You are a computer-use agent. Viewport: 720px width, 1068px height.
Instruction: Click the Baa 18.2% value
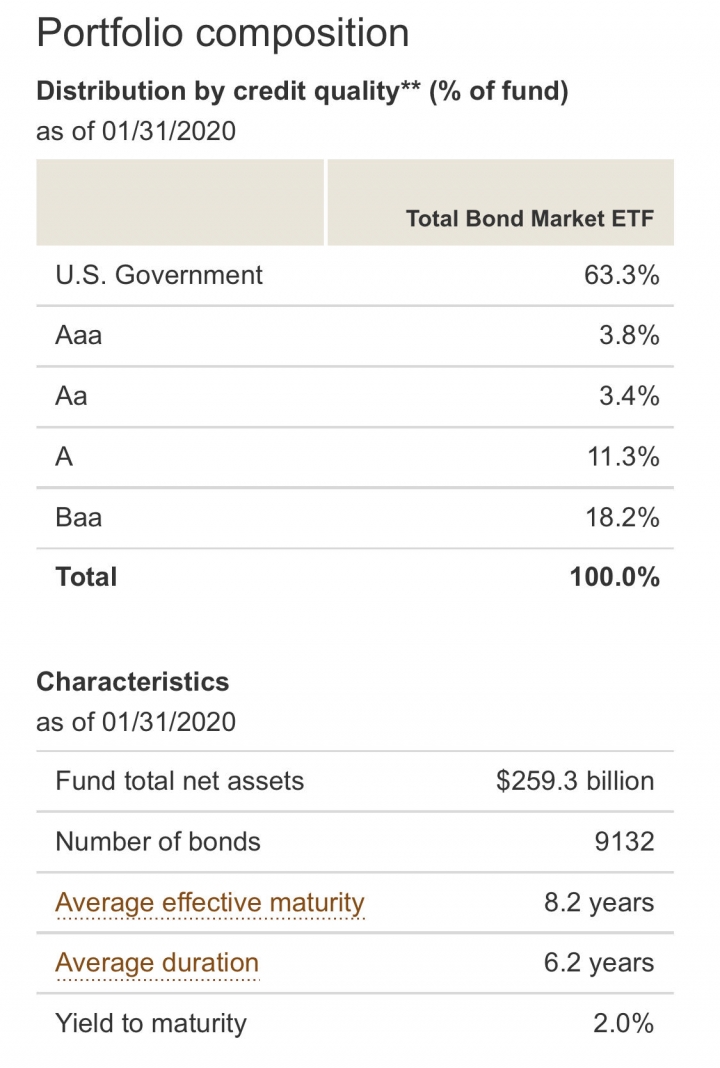[622, 517]
